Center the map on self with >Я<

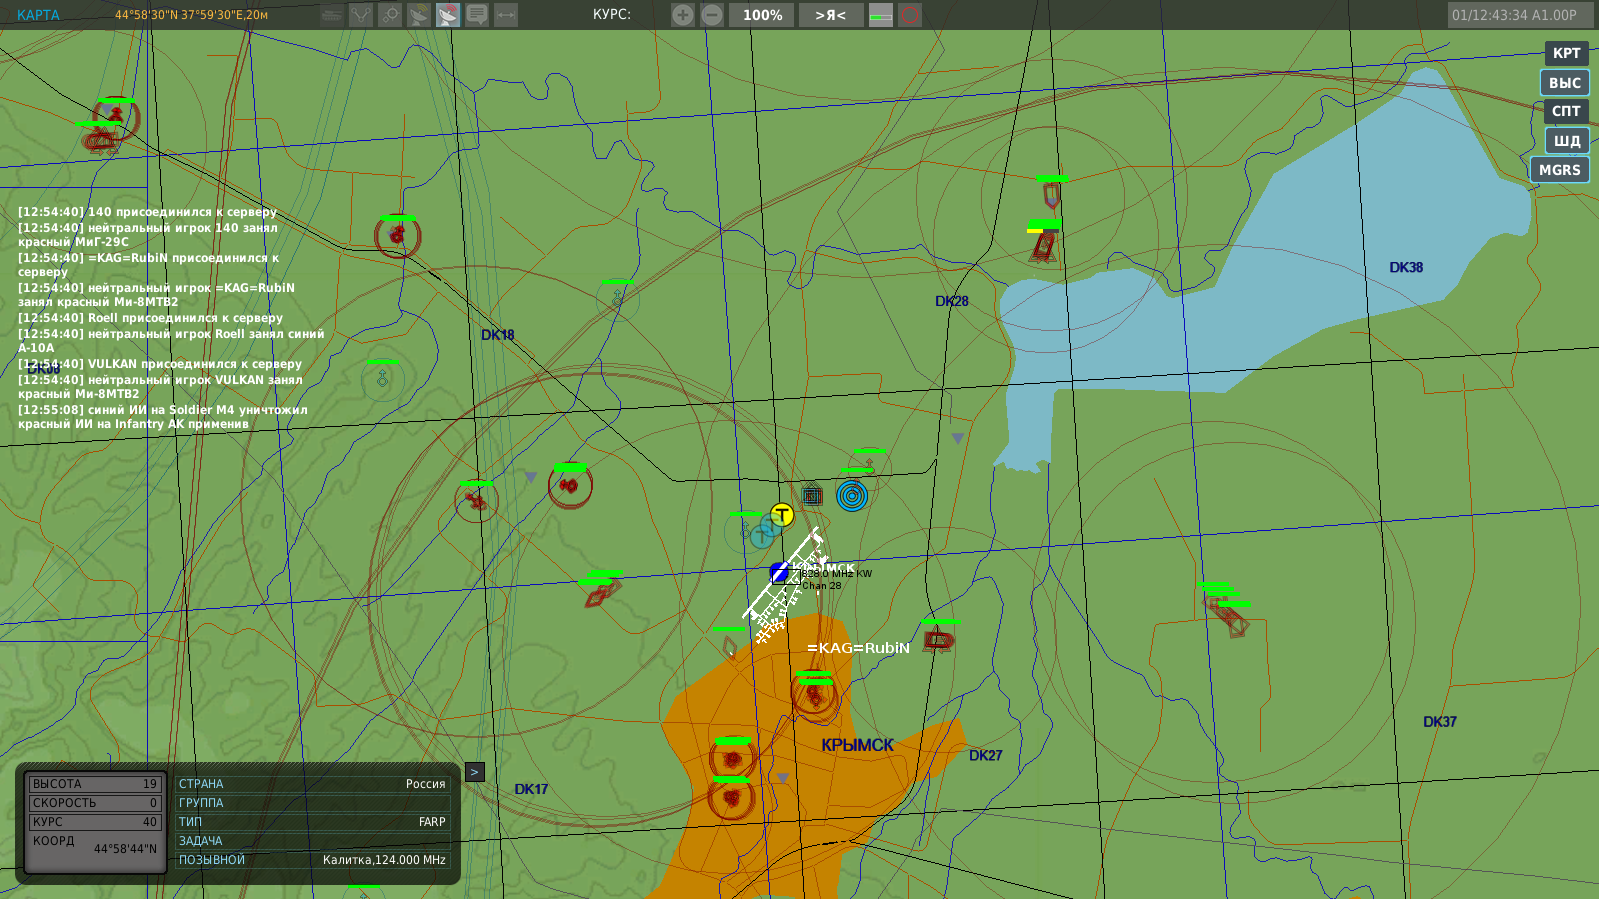(831, 15)
